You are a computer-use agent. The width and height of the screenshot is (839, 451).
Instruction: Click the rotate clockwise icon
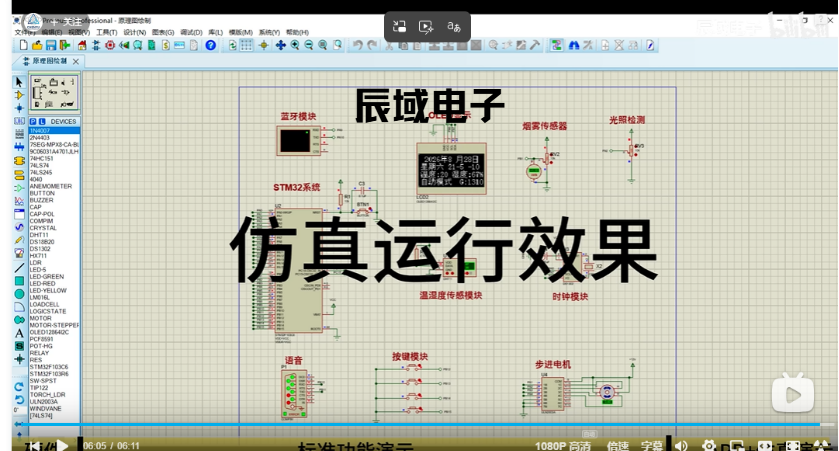point(19,387)
